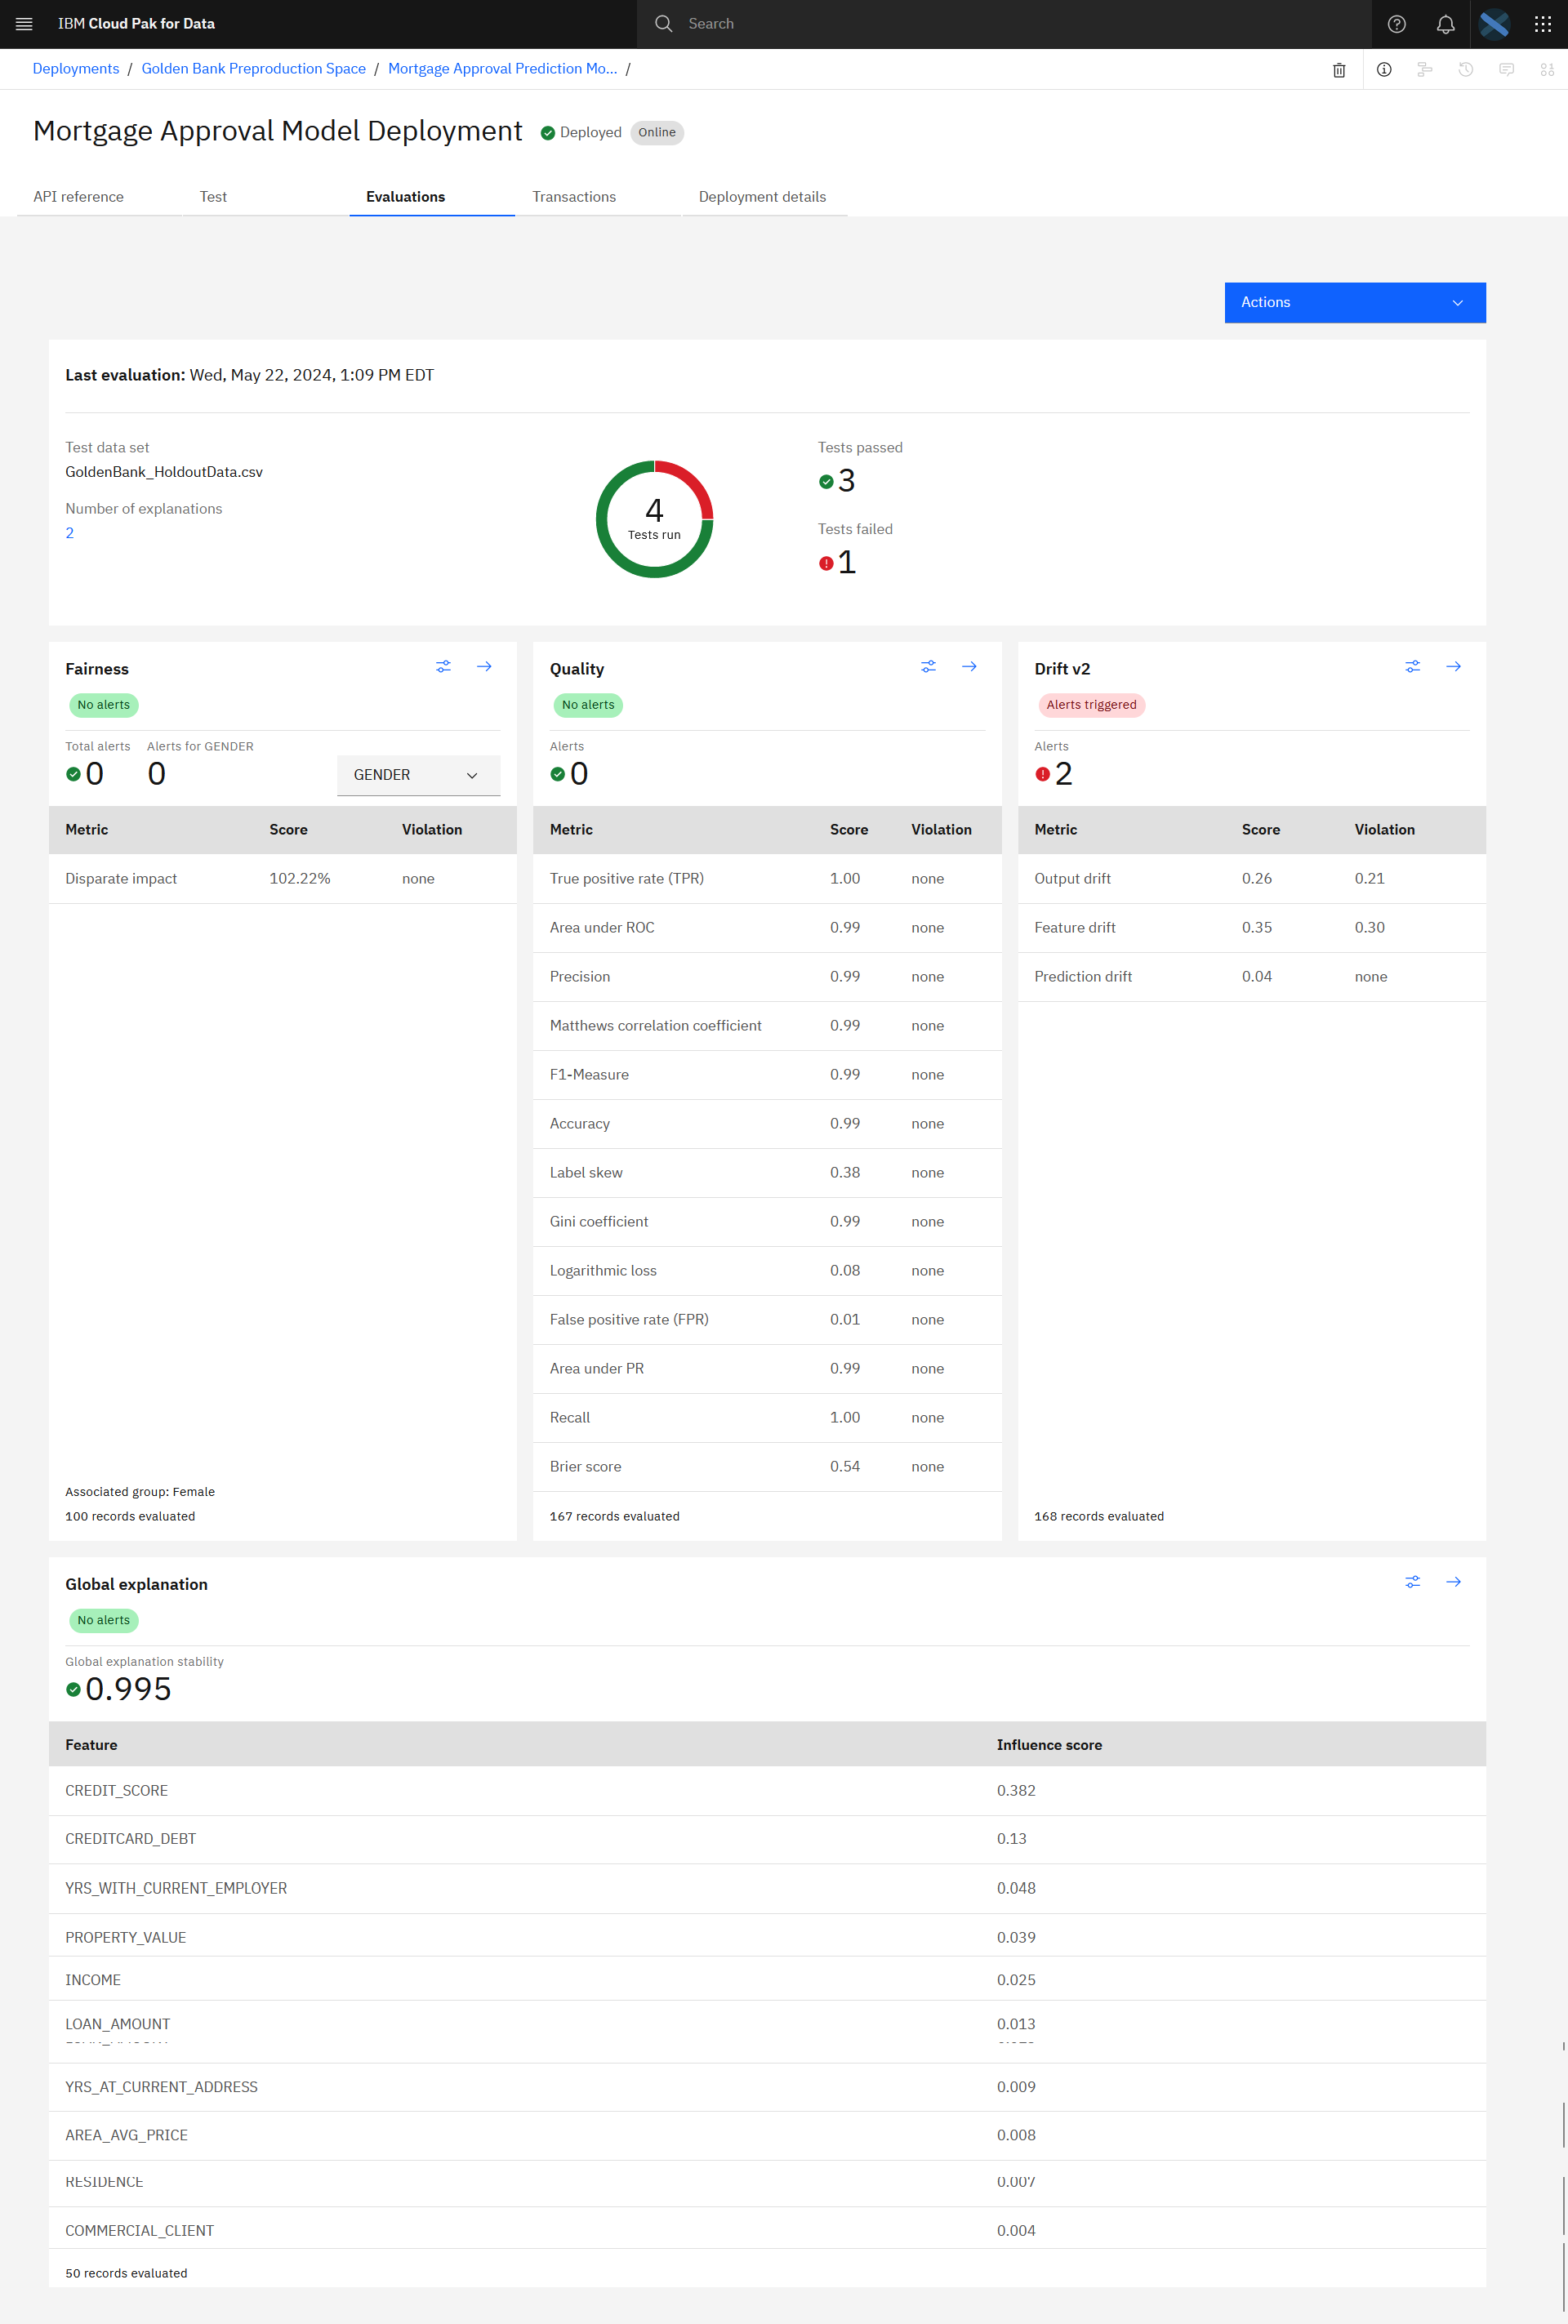
Task: Select the Area under ROC row
Action: coord(767,928)
